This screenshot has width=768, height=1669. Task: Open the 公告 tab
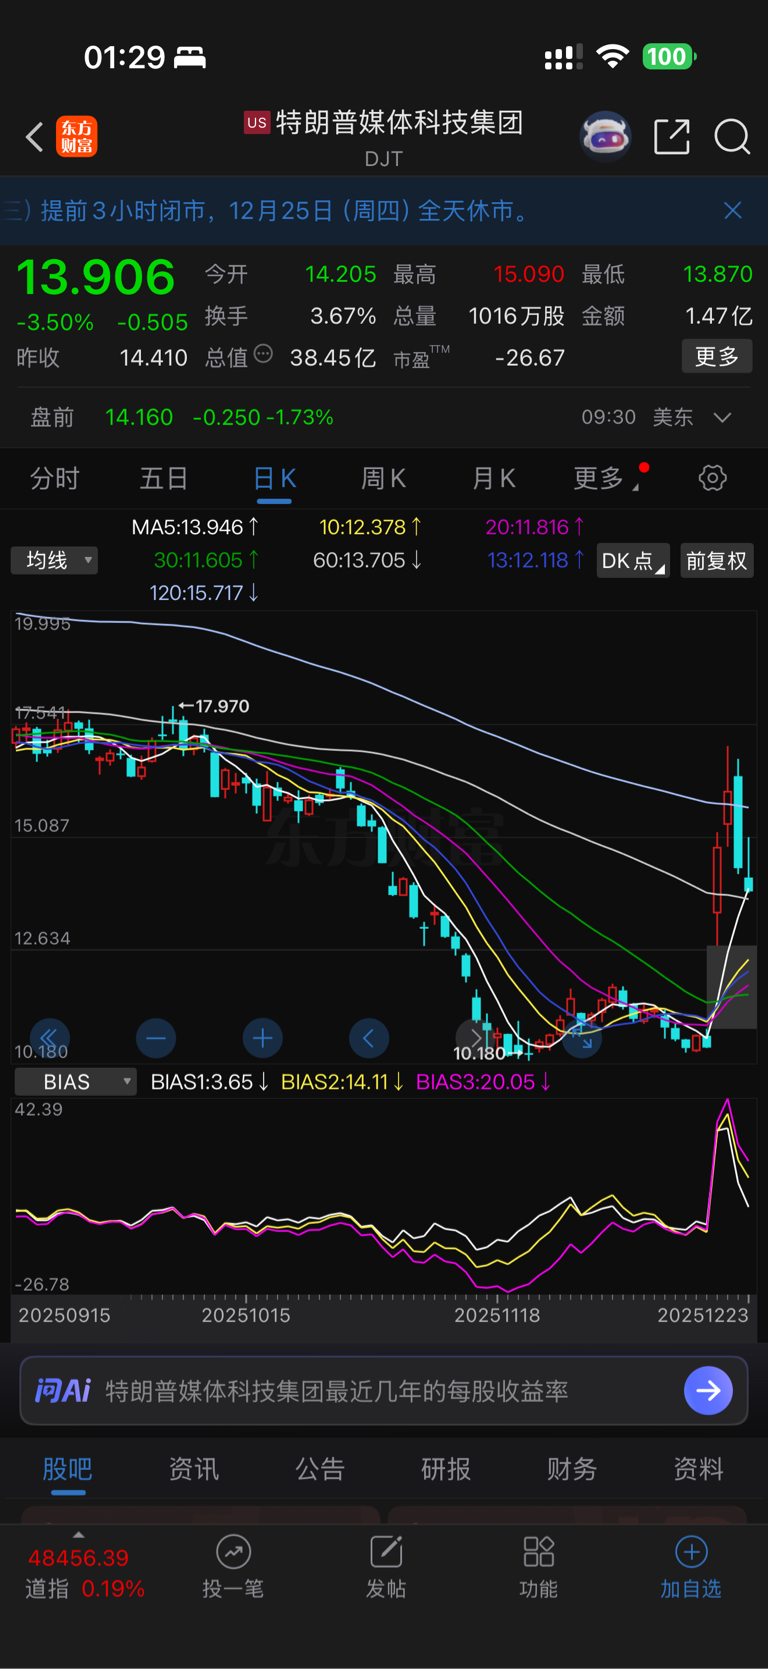(x=320, y=1469)
